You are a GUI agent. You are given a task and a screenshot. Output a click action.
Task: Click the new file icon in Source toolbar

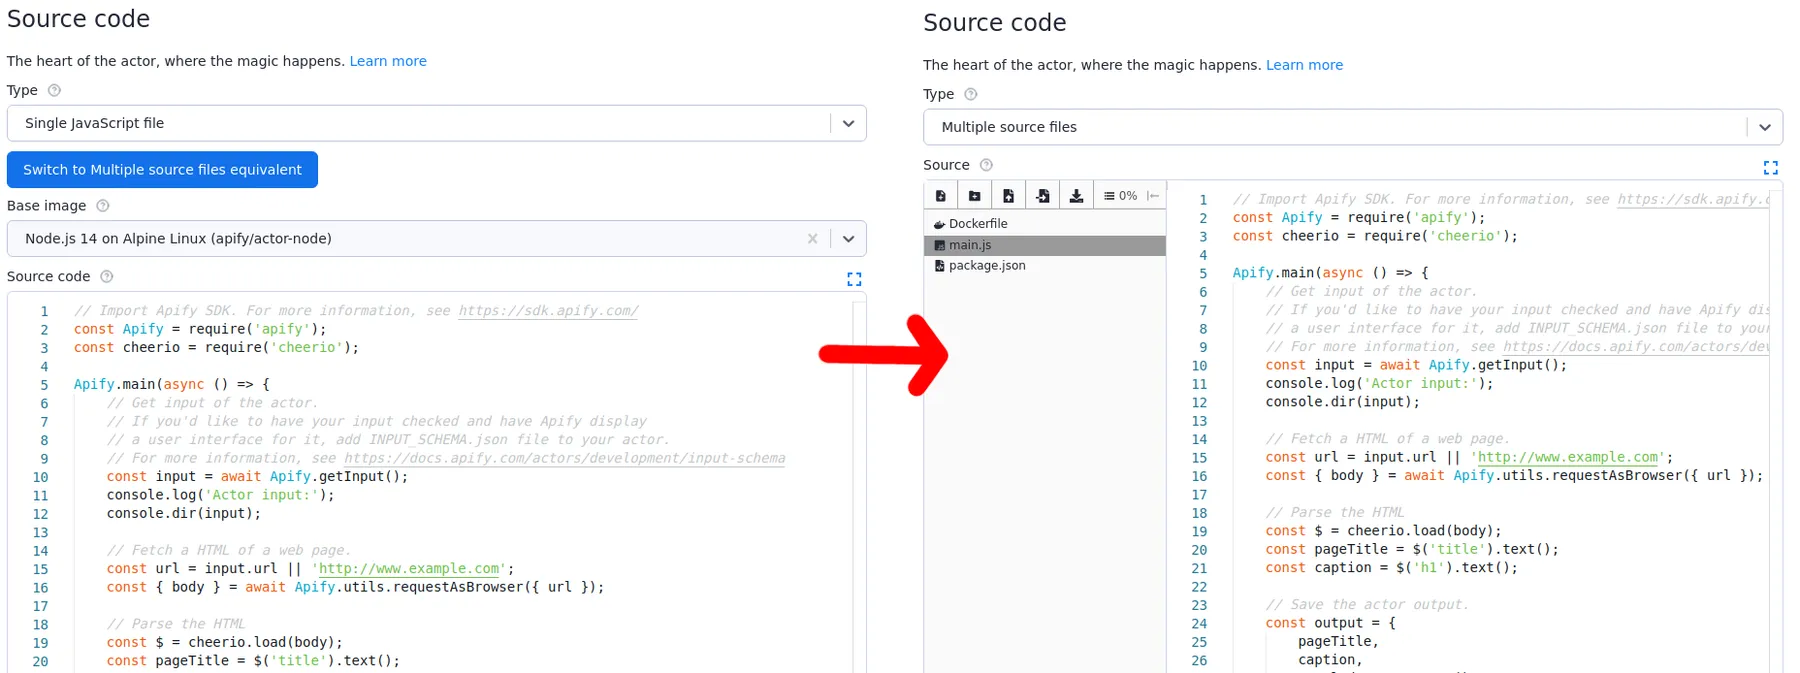coord(941,196)
